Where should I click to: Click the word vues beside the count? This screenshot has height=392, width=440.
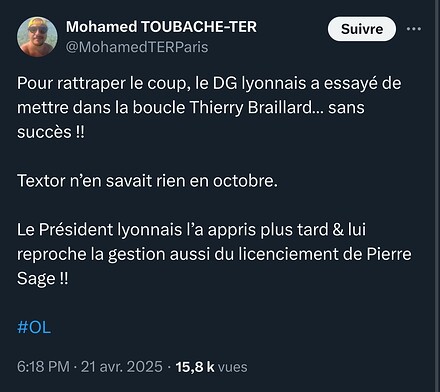pos(233,367)
